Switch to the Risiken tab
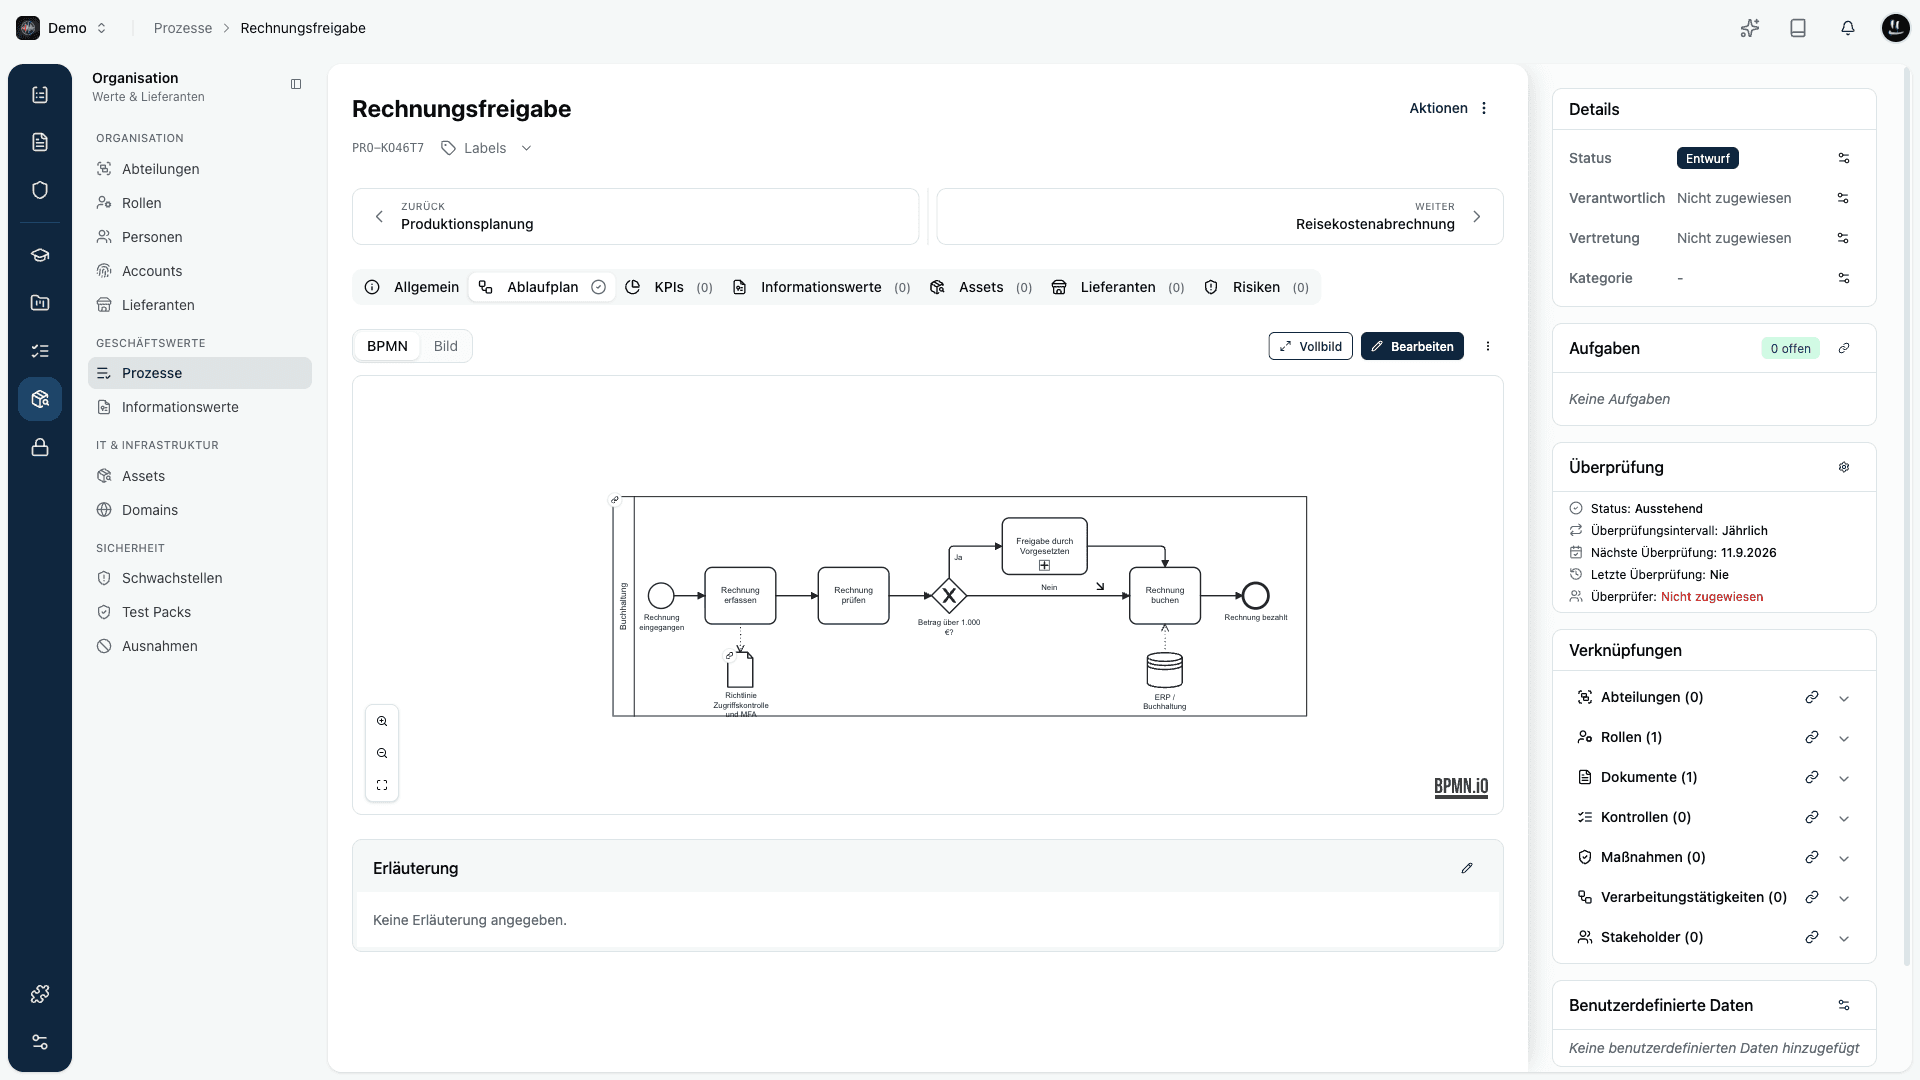This screenshot has width=1920, height=1080. (x=1256, y=287)
